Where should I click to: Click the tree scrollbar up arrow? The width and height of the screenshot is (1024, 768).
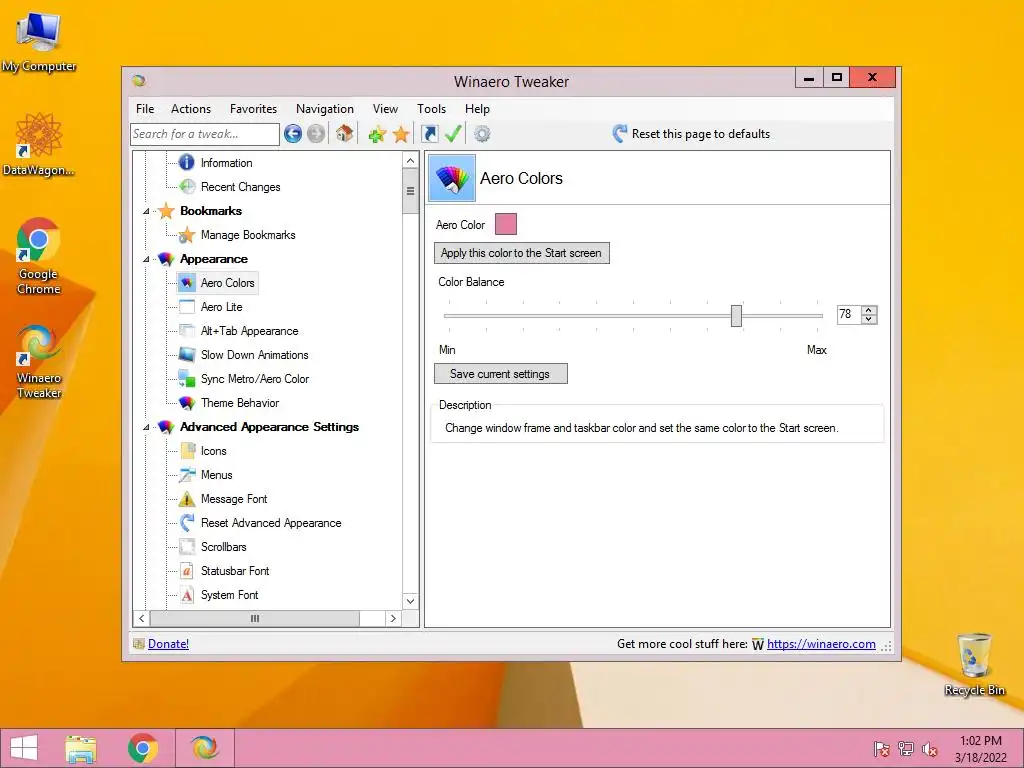point(410,161)
